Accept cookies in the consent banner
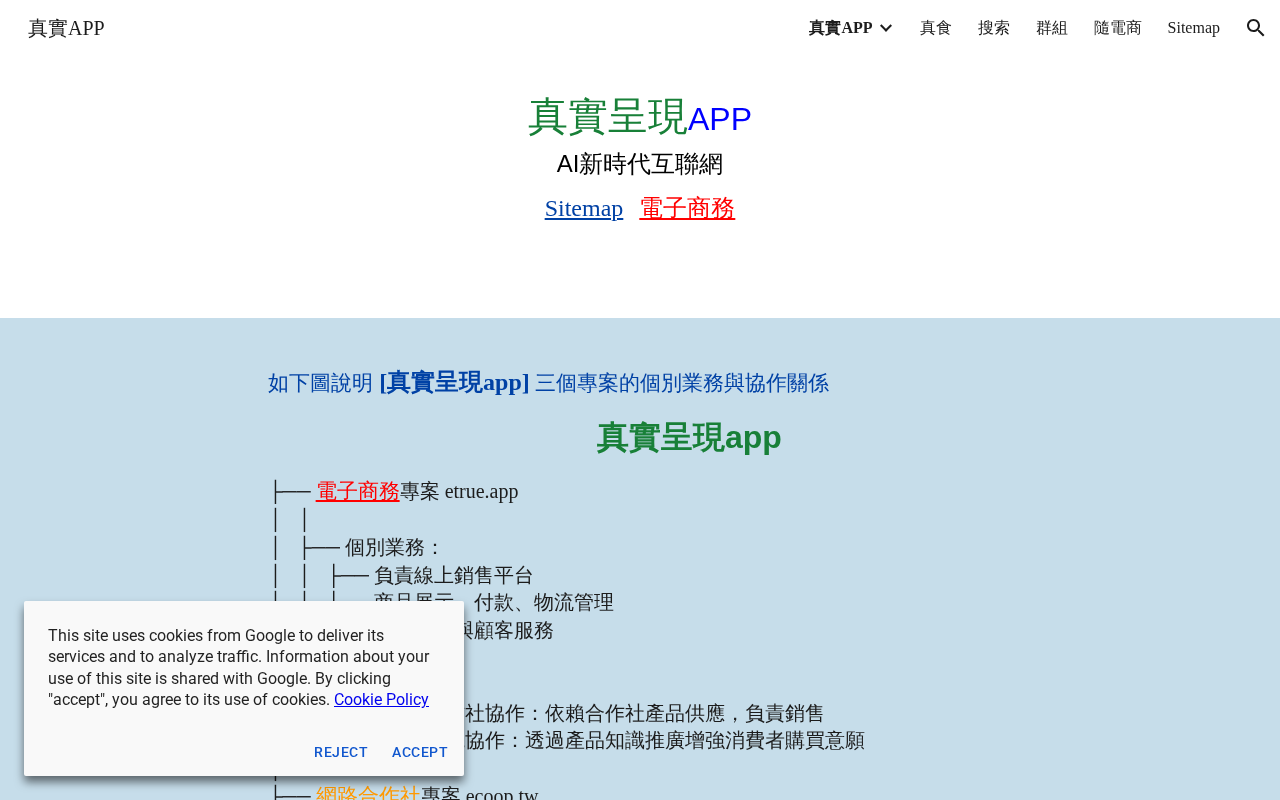This screenshot has height=800, width=1280. 420,752
